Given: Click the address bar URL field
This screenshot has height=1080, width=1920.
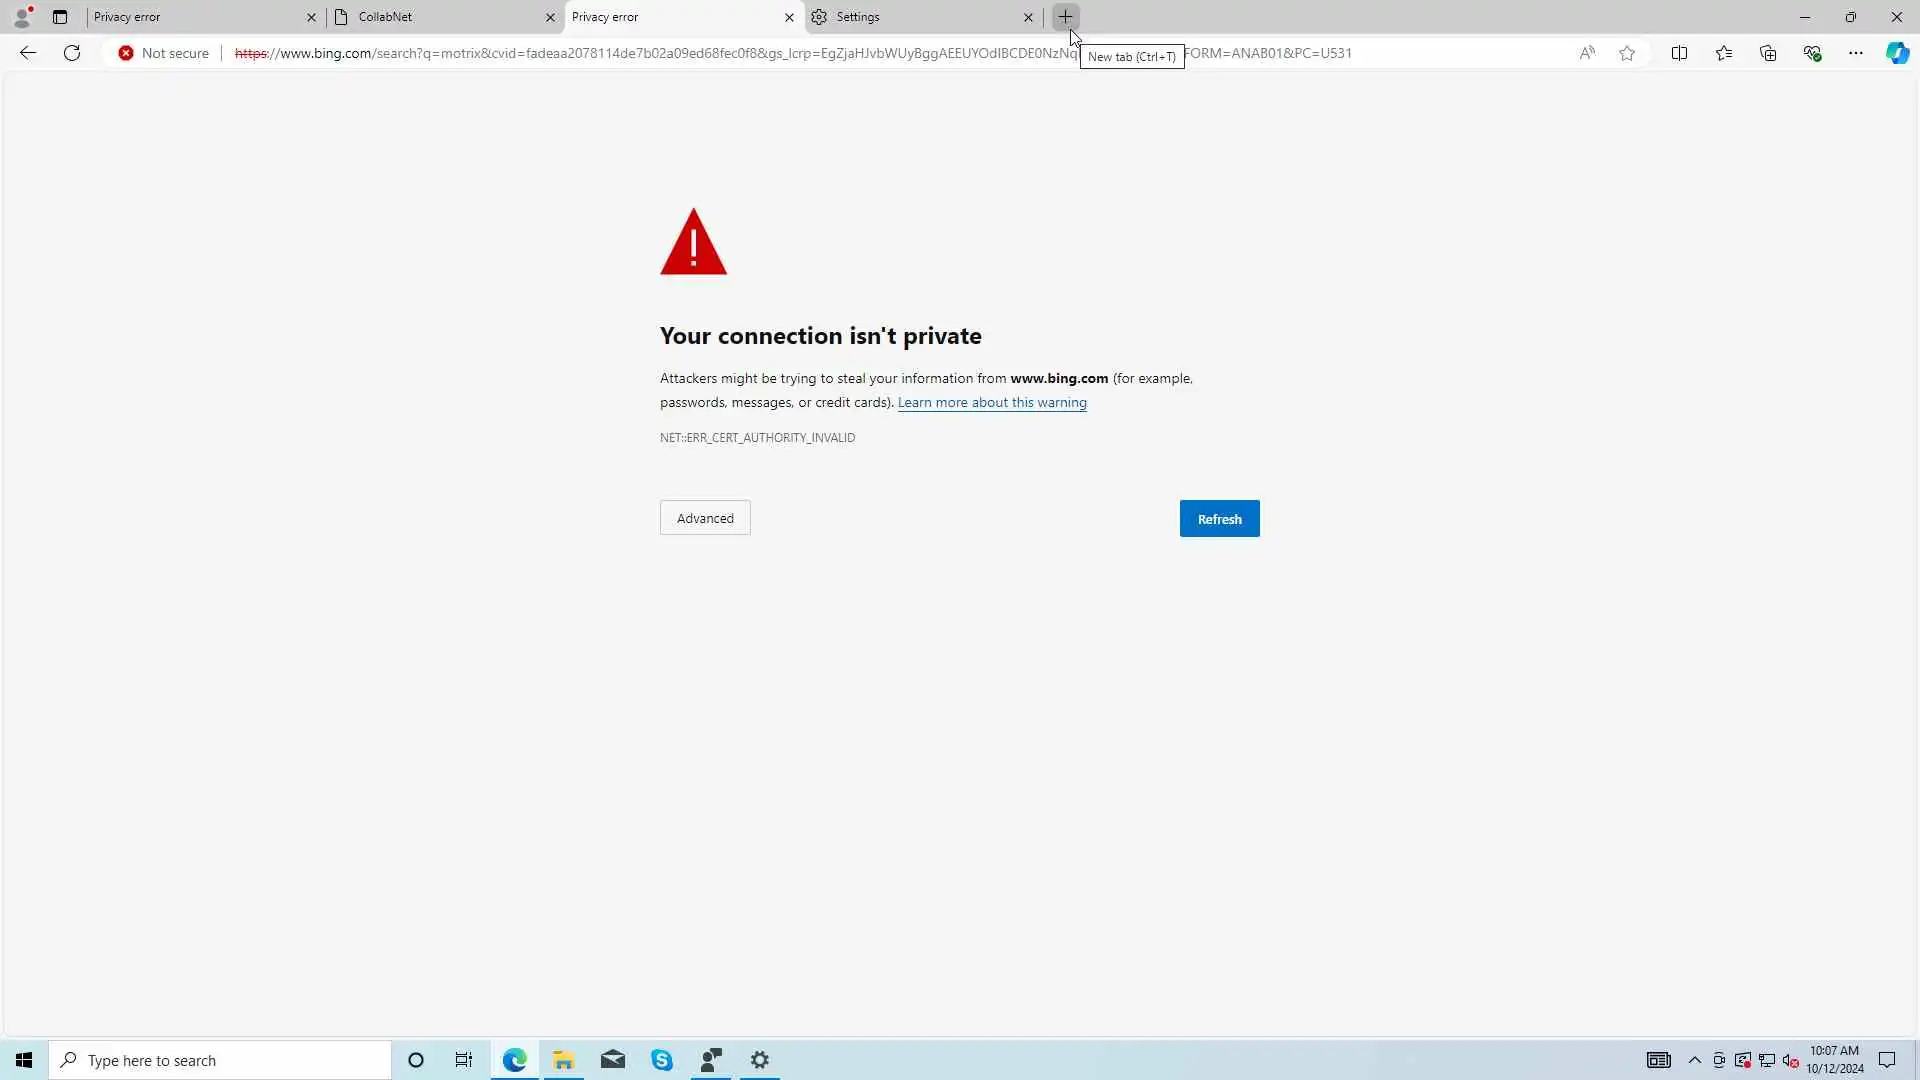Looking at the screenshot, I should point(650,53).
